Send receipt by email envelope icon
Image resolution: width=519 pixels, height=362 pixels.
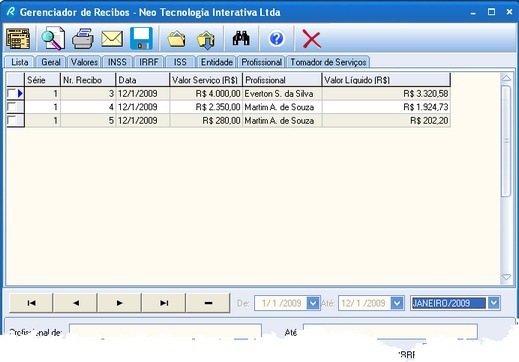pos(112,39)
